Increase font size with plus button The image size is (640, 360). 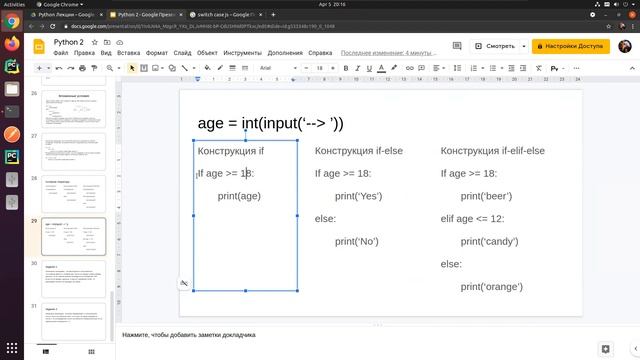click(333, 68)
